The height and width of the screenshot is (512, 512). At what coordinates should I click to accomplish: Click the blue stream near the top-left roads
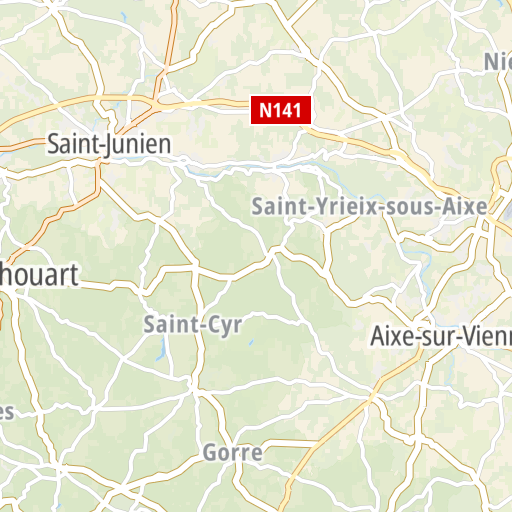point(124,17)
